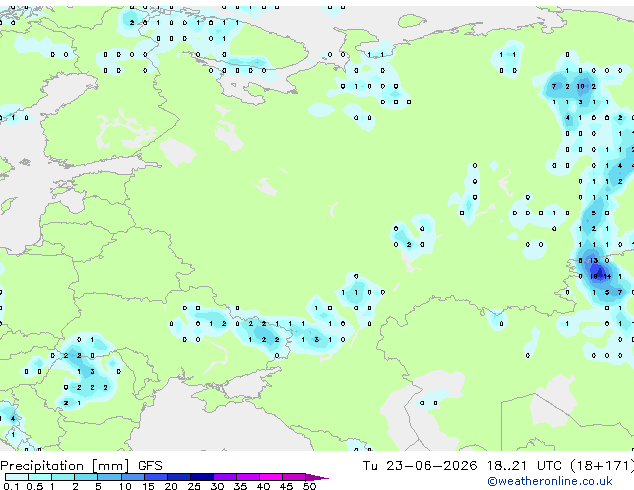This screenshot has width=634, height=490.
Task: Click the 15–20 mm legend color swatch
Action: (156, 477)
